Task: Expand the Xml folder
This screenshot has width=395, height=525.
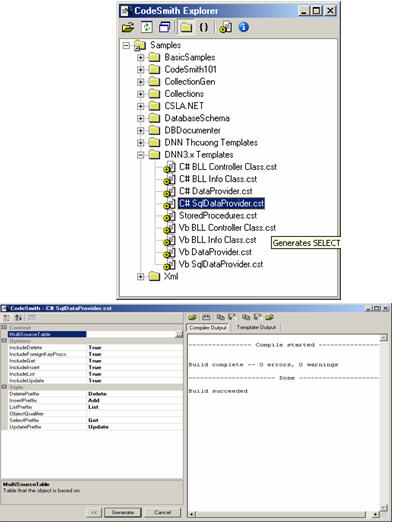Action: [141, 277]
